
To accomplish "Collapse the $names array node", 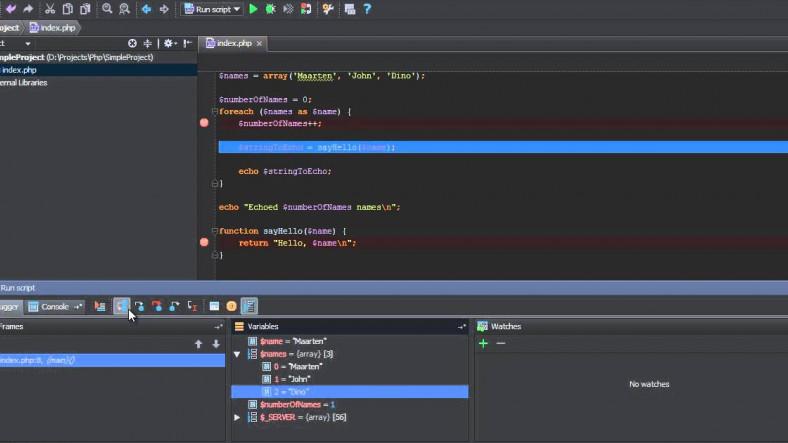I will coord(237,354).
